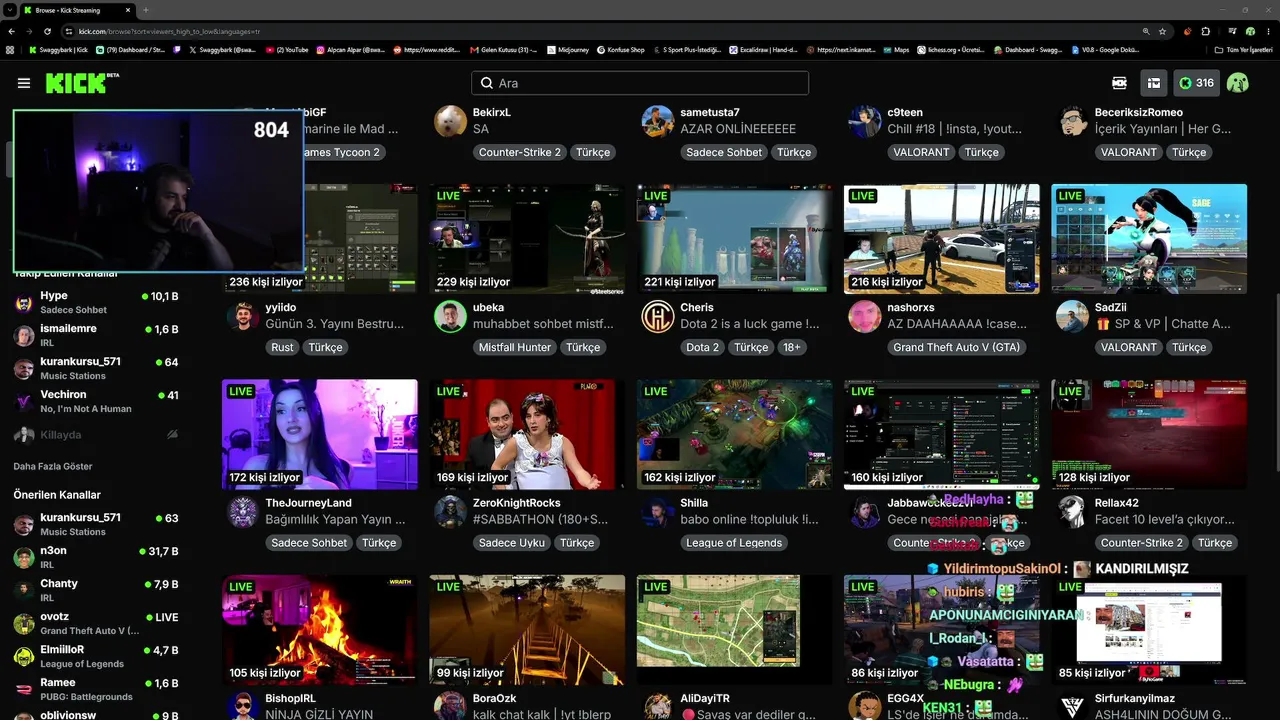
Task: Open the YouTube bookmark
Action: coord(287,49)
